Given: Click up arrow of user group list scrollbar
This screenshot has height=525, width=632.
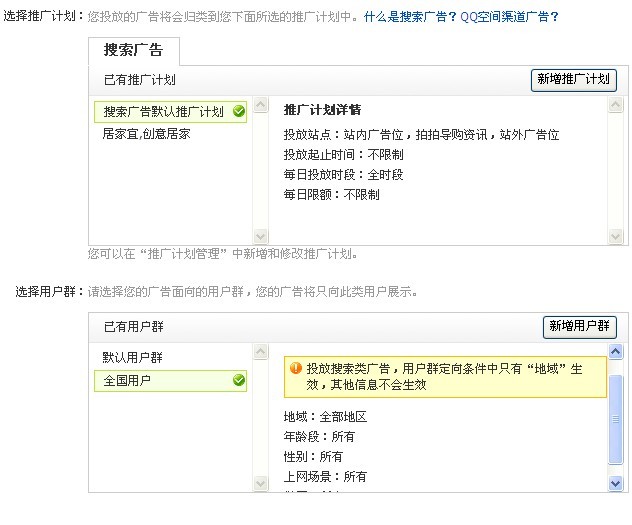Looking at the screenshot, I should click(260, 352).
